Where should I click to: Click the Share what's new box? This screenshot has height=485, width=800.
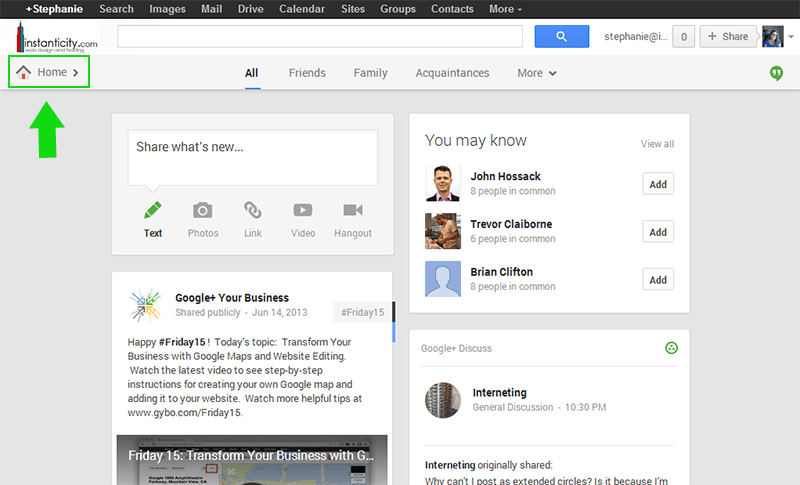tap(253, 157)
